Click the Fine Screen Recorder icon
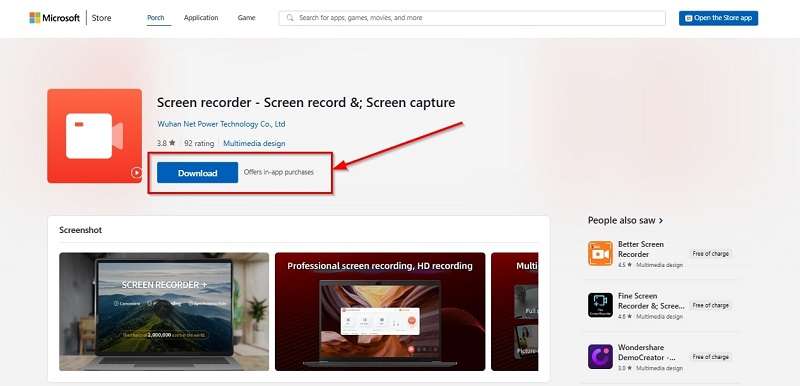This screenshot has width=800, height=386. (x=600, y=305)
